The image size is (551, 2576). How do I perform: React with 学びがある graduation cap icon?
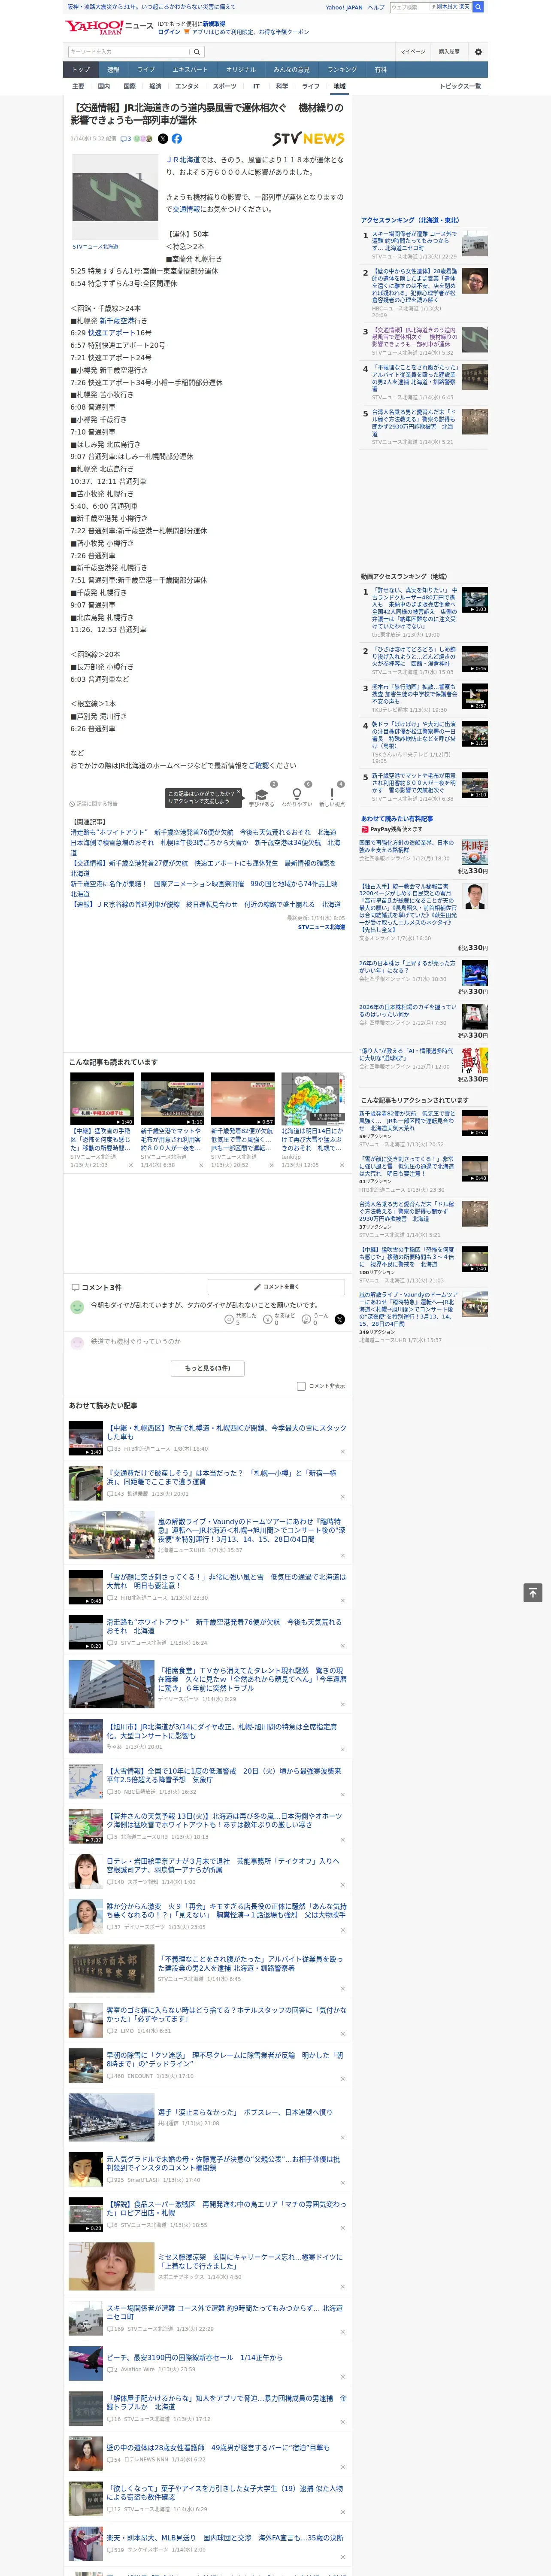tap(262, 795)
